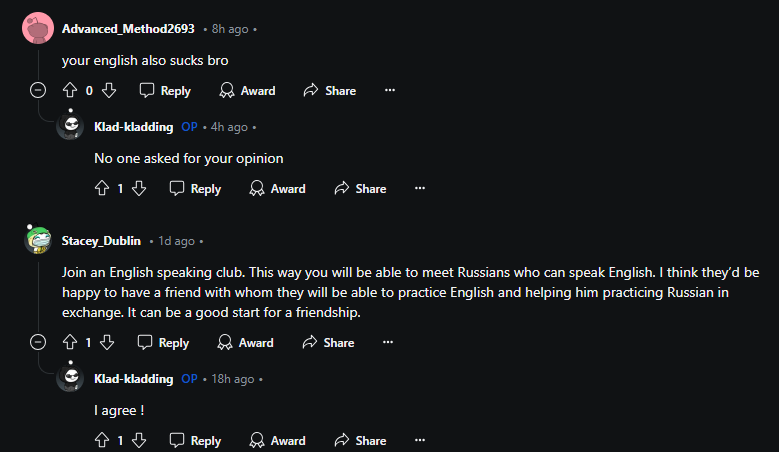
Task: Reply to Stacey_Dublin's comment
Action: (x=163, y=343)
